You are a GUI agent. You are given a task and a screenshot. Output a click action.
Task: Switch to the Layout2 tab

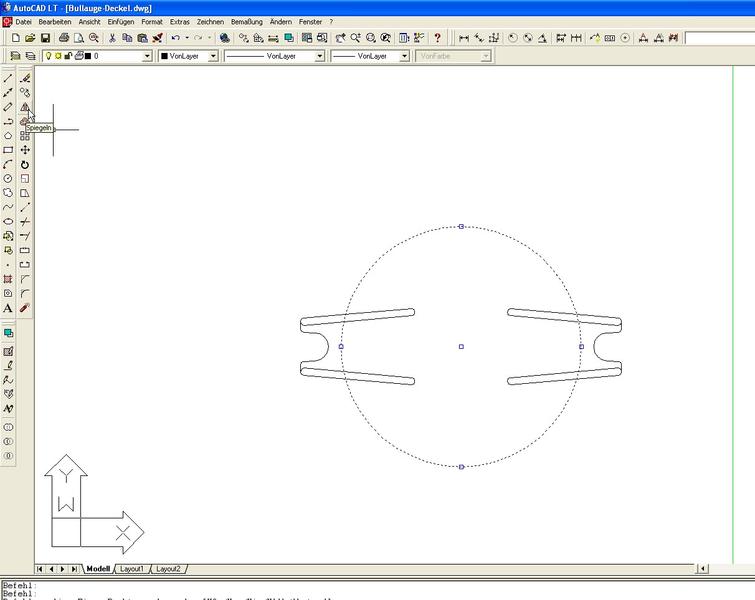[168, 569]
